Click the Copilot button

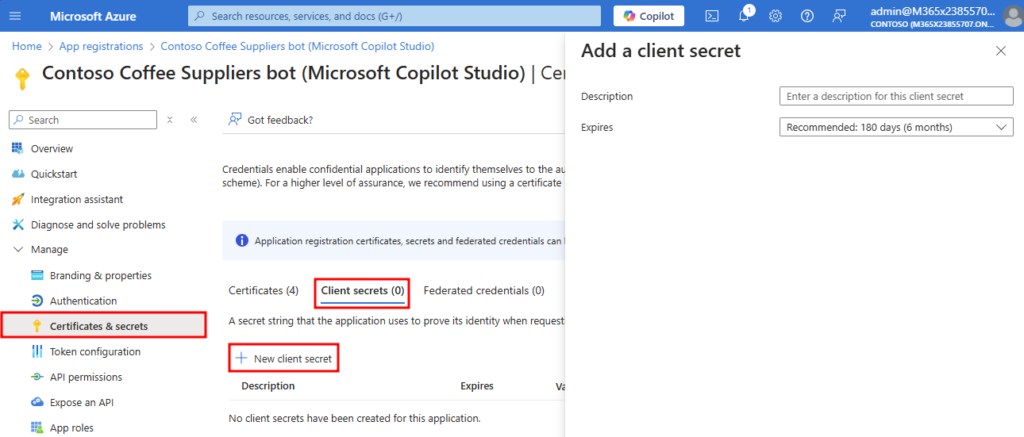(648, 16)
